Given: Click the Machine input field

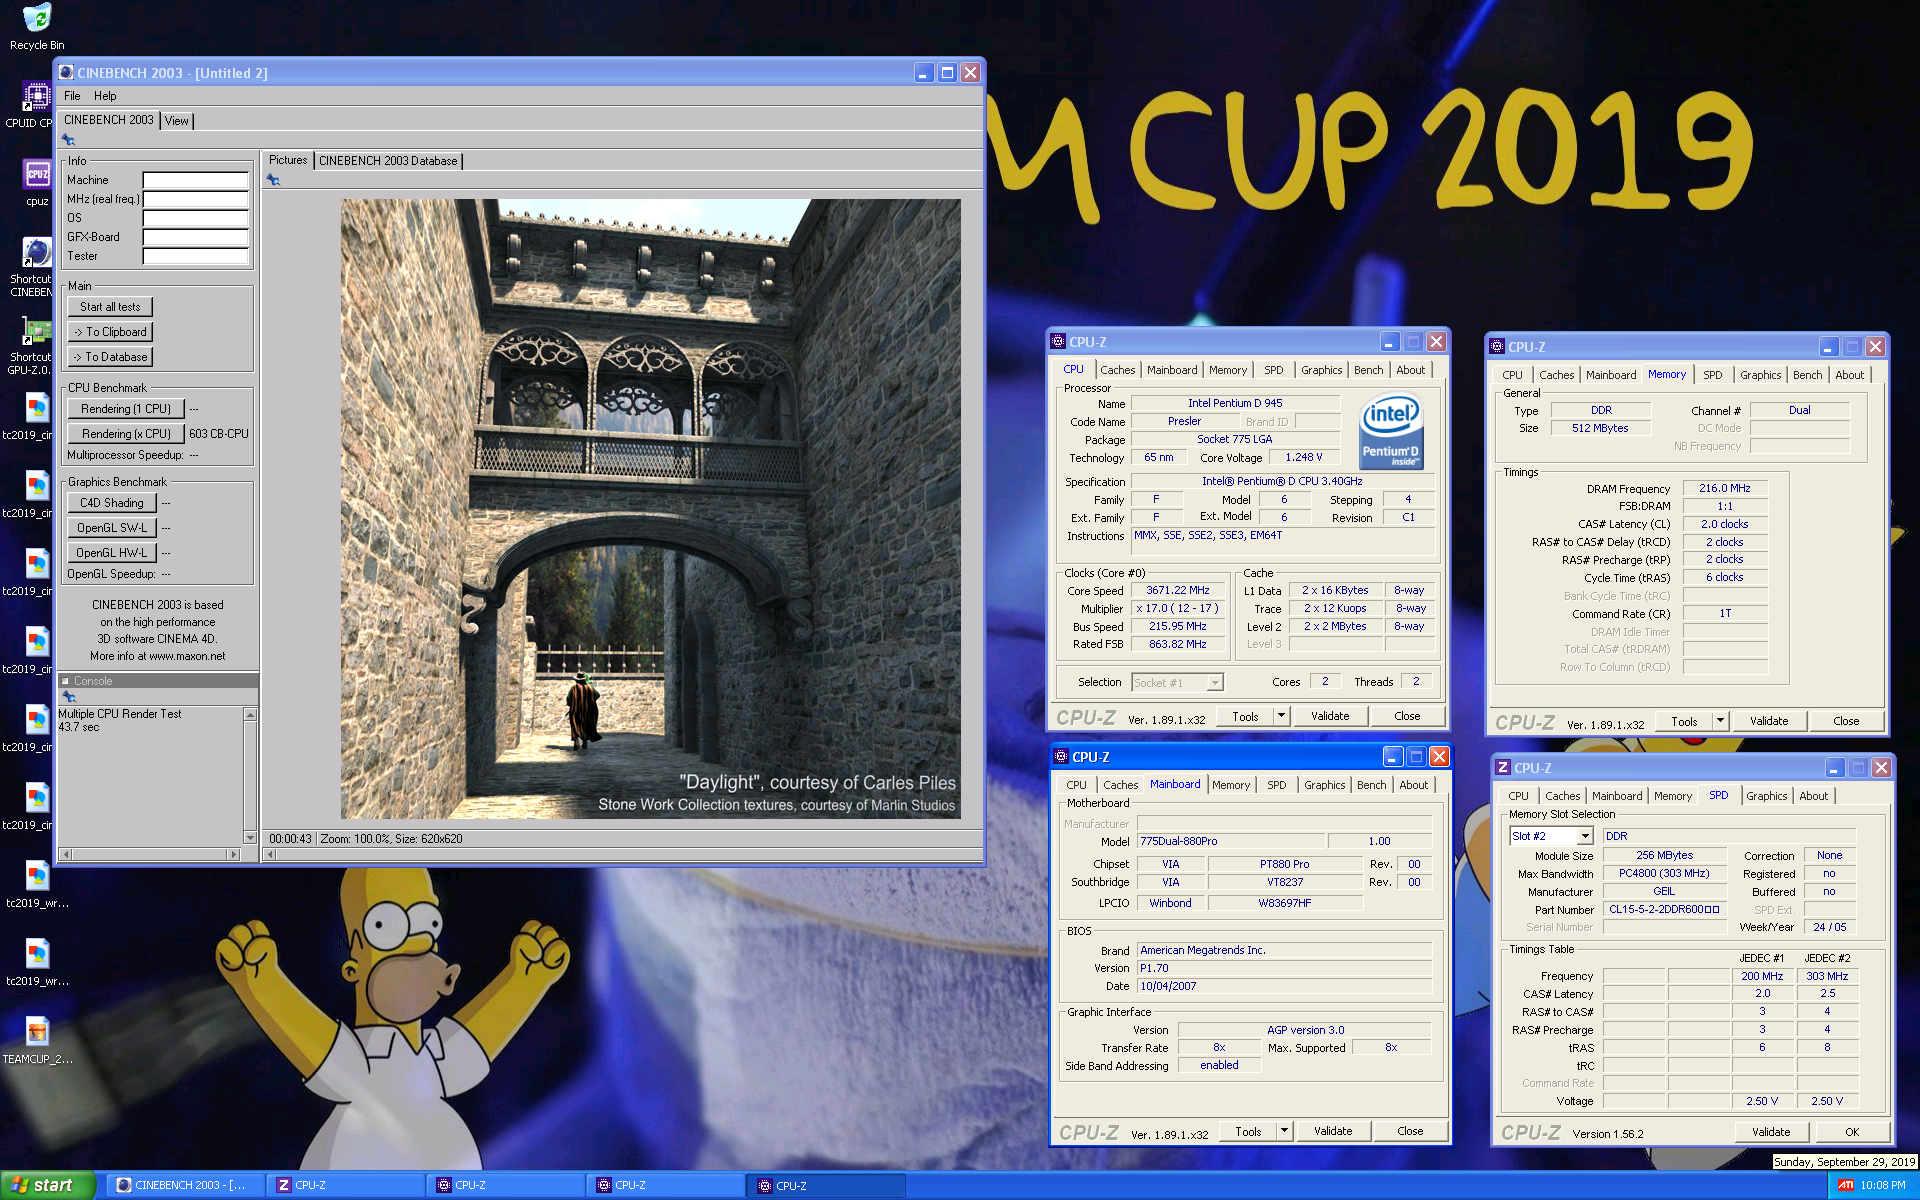Looking at the screenshot, I should [x=195, y=180].
